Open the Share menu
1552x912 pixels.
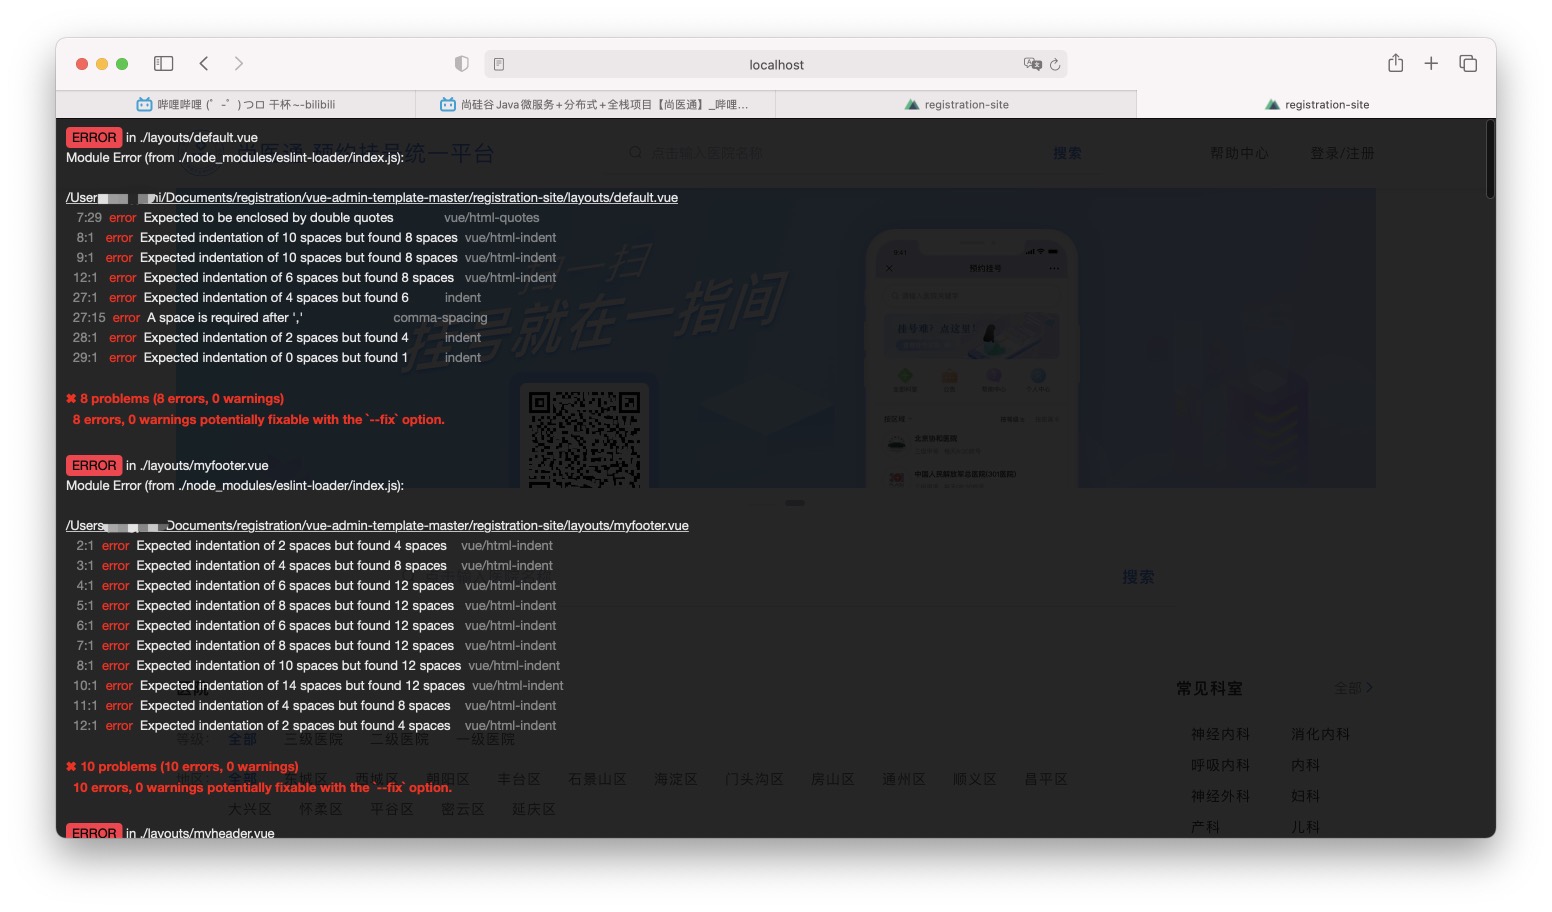coord(1396,63)
